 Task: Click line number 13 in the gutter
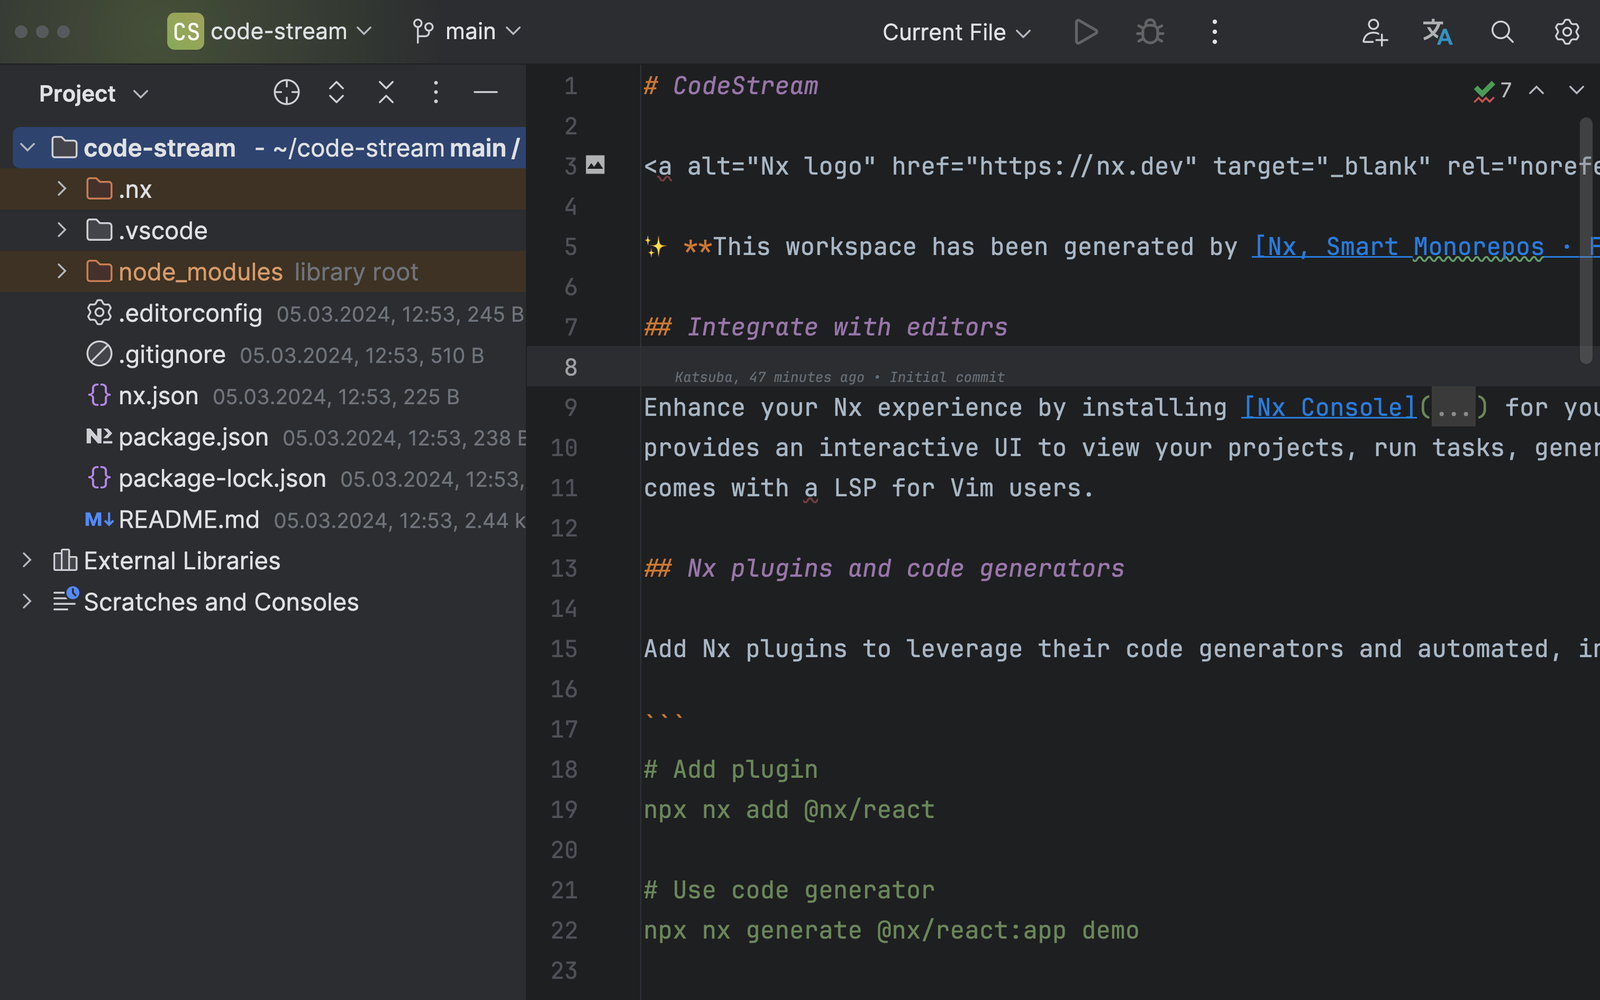click(564, 568)
